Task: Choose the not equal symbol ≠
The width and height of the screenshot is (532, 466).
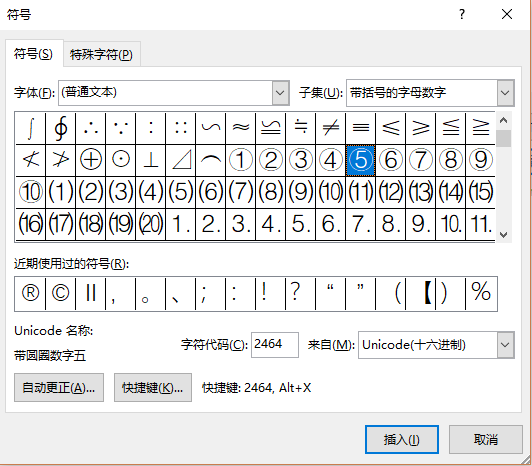Action: [330, 128]
